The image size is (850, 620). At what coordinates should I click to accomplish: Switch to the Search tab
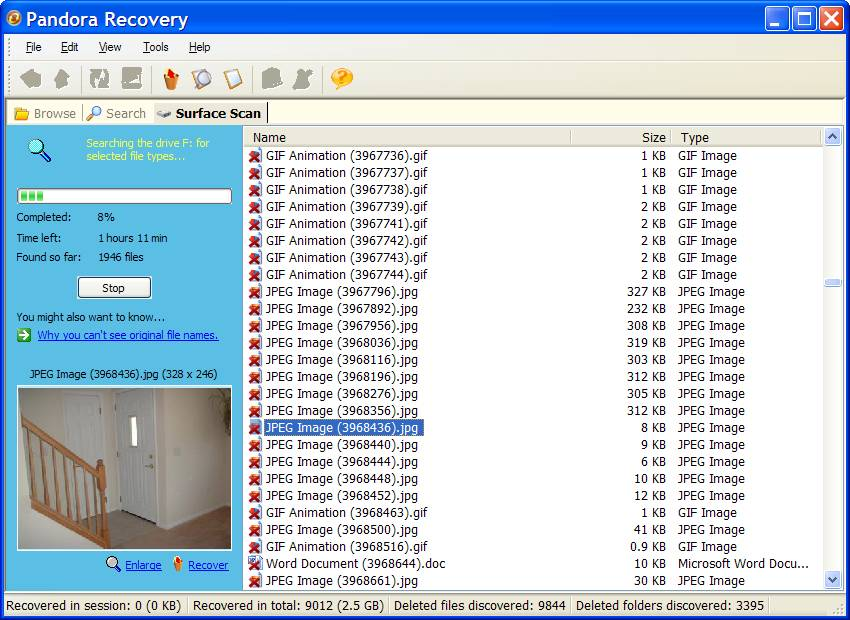click(117, 113)
